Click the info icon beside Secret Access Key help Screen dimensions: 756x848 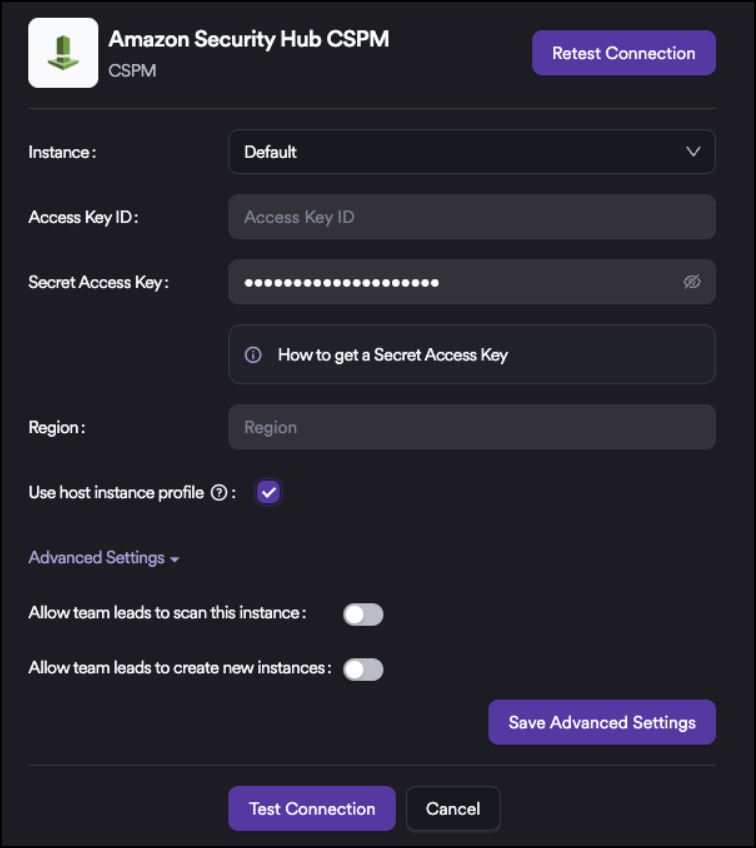point(253,355)
